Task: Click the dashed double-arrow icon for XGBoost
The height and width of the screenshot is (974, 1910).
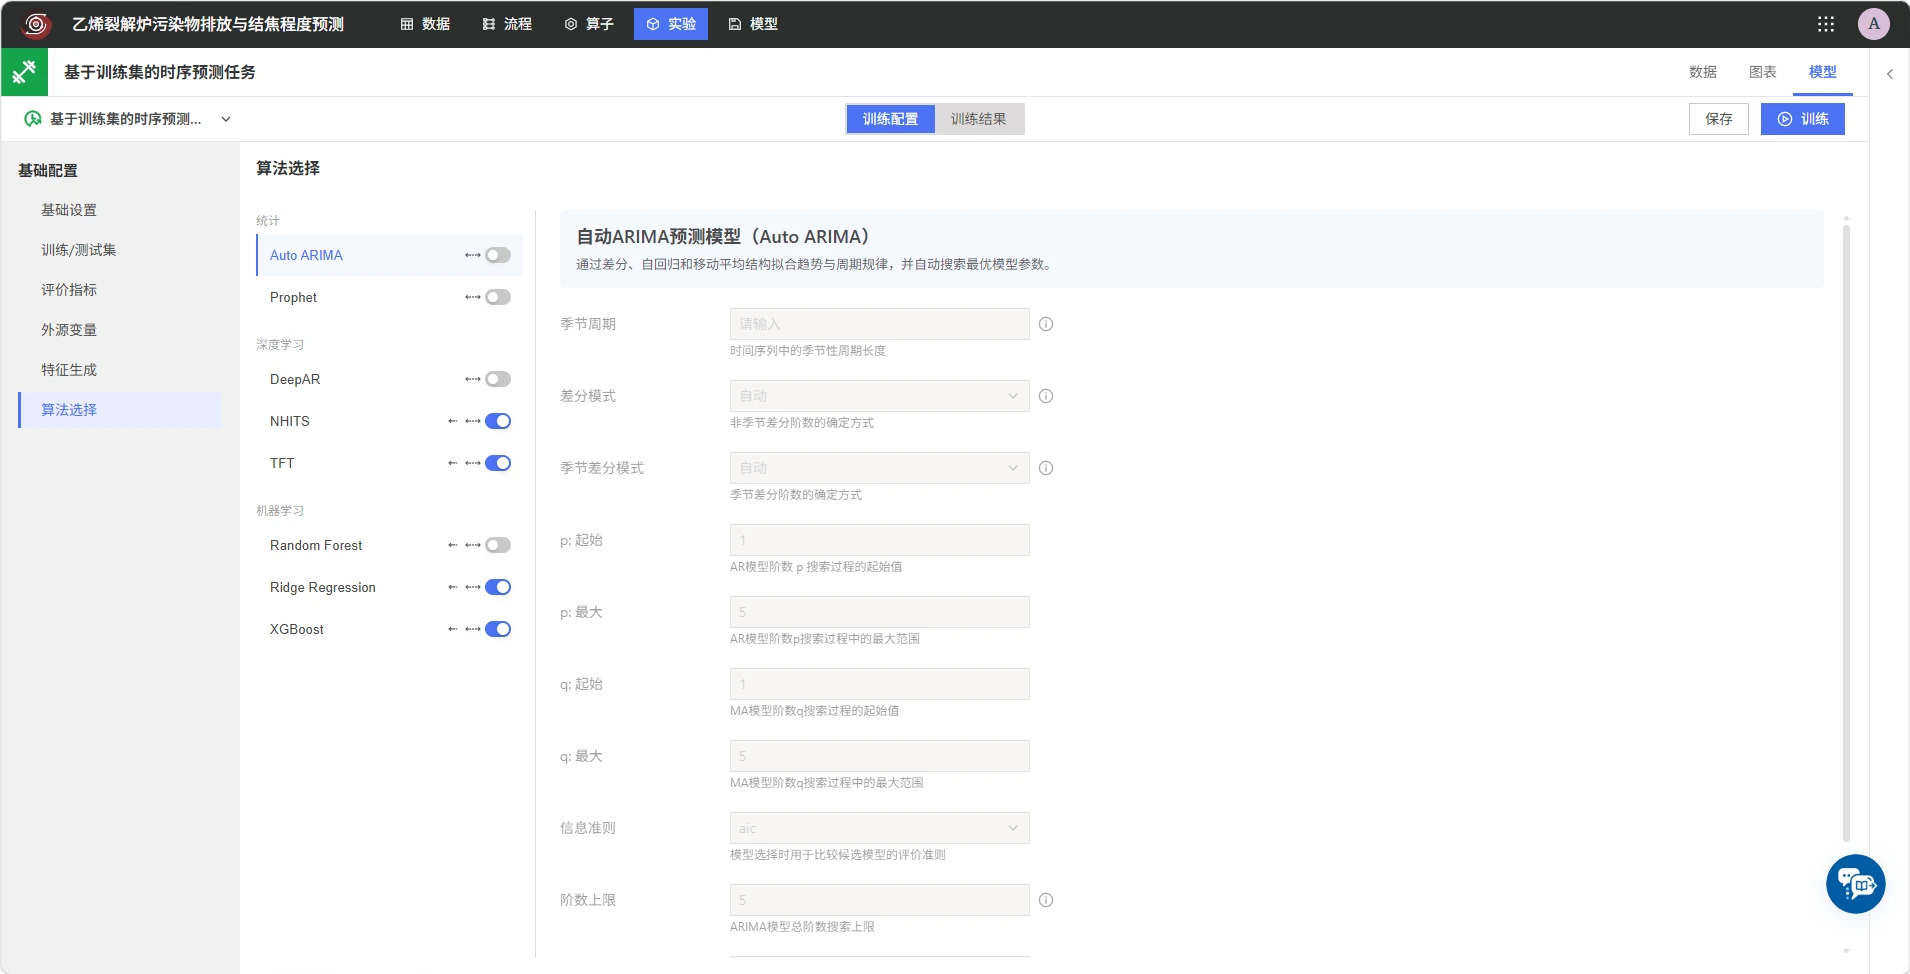Action: (x=473, y=629)
